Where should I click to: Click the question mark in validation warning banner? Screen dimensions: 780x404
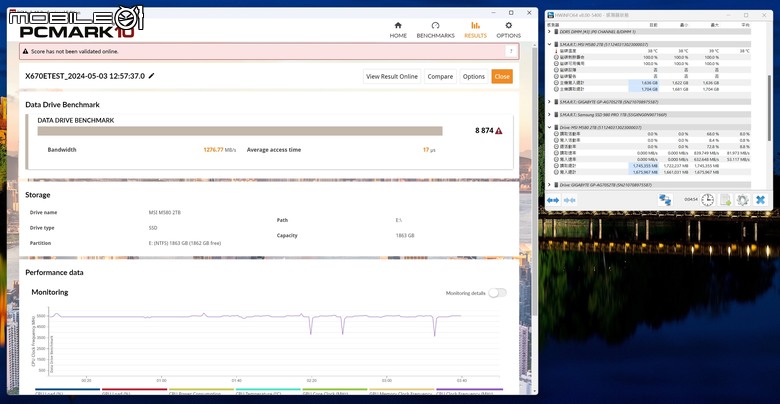[x=511, y=51]
